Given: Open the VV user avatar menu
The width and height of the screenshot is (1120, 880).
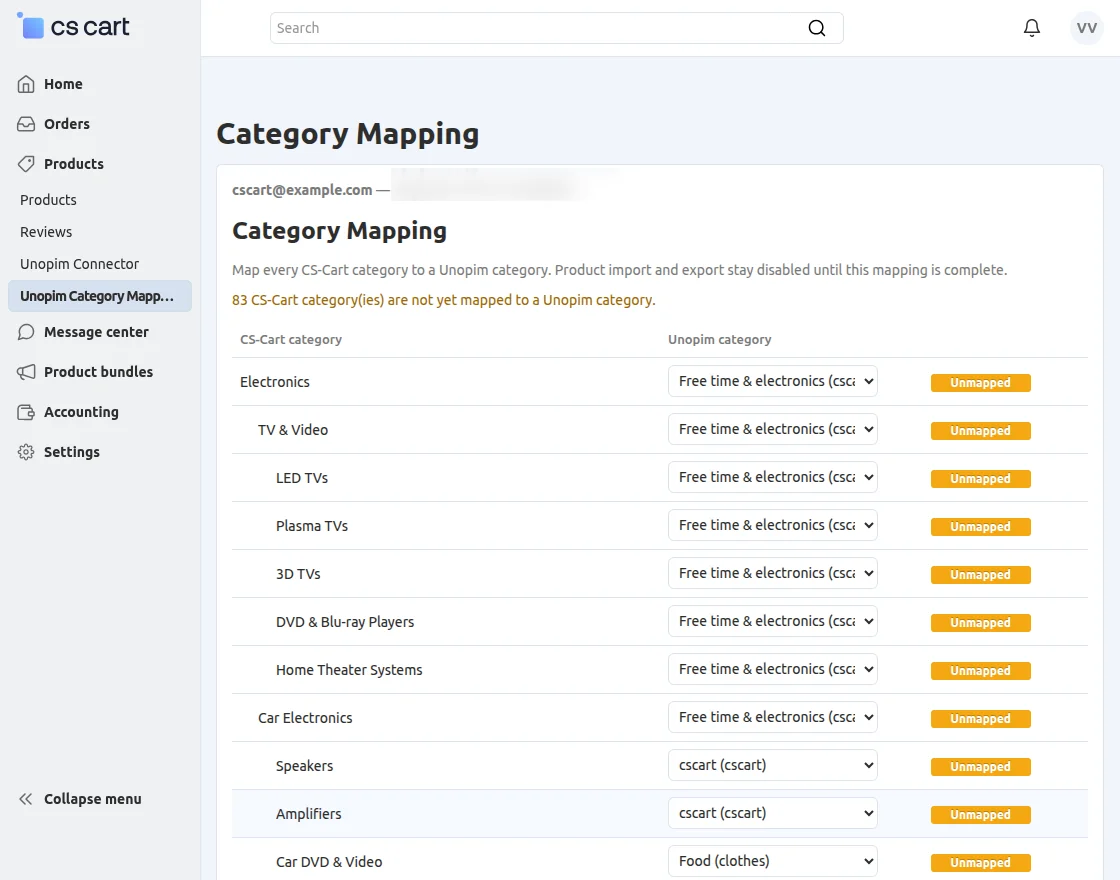Looking at the screenshot, I should click(1086, 28).
